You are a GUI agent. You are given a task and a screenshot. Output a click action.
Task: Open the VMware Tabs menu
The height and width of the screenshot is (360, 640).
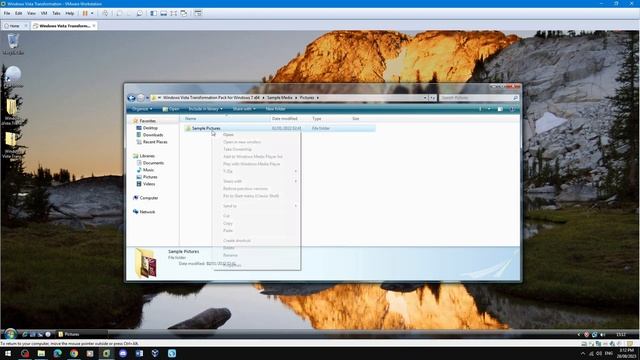pos(56,13)
